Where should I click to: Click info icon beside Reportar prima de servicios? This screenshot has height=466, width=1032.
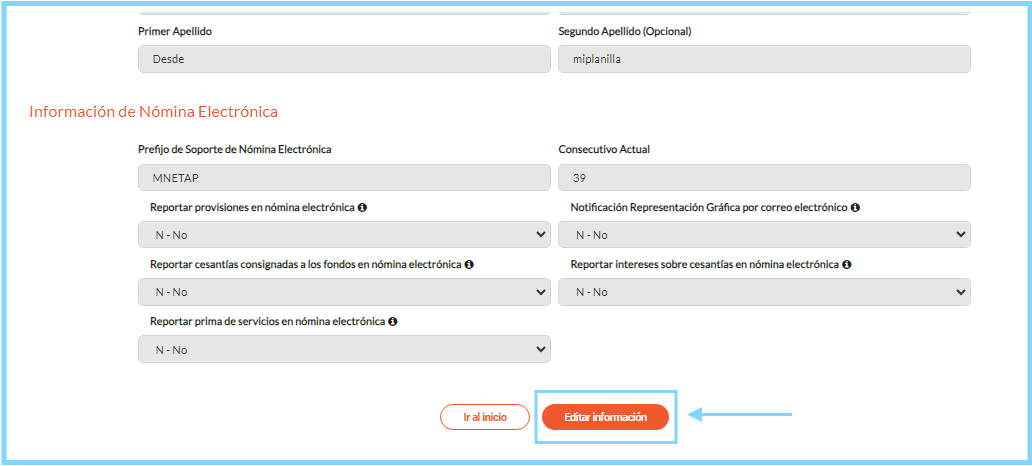[393, 322]
